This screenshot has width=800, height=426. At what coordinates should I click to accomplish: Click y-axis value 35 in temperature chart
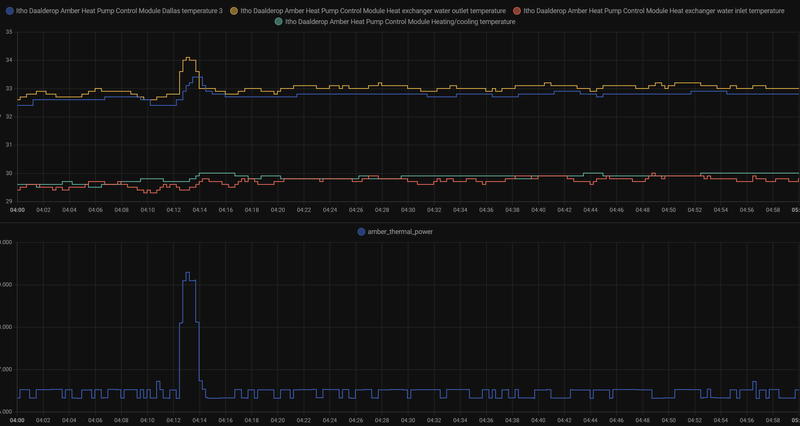click(9, 32)
